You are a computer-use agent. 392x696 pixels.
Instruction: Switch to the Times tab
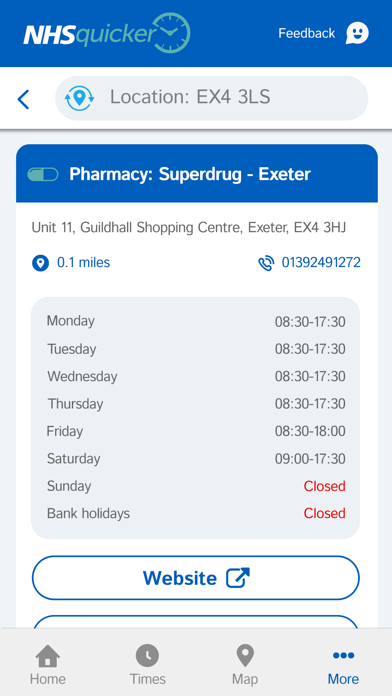pyautogui.click(x=147, y=665)
